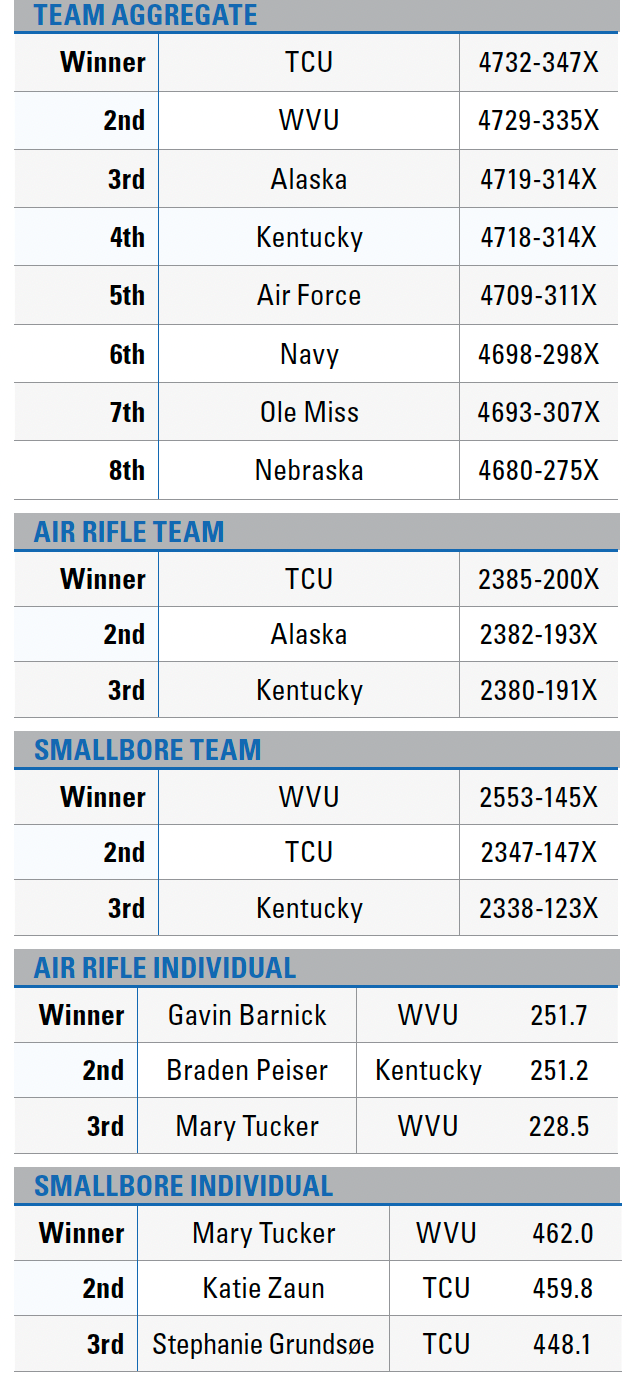The image size is (634, 1382).
Task: Click Stephanie Grundsøe's name
Action: (263, 1345)
